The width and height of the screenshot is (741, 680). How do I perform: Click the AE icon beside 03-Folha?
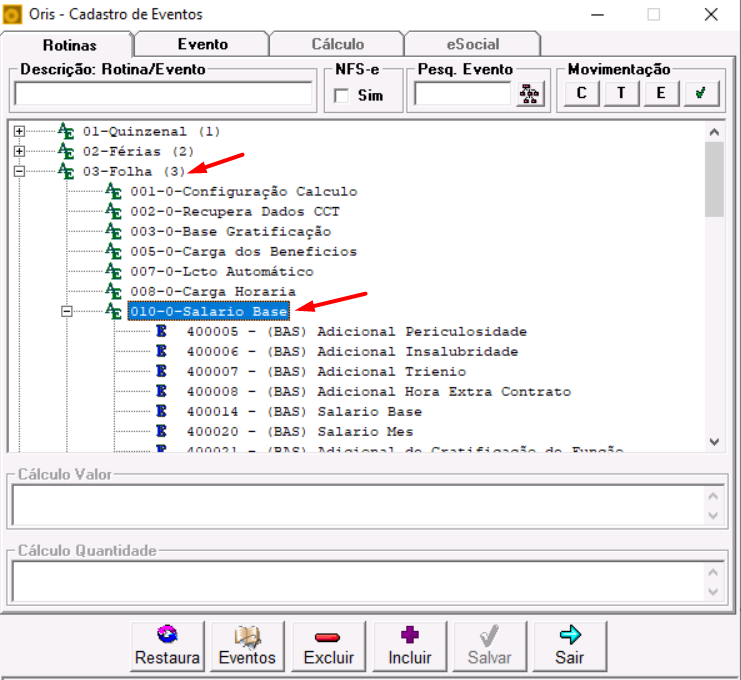click(x=66, y=171)
